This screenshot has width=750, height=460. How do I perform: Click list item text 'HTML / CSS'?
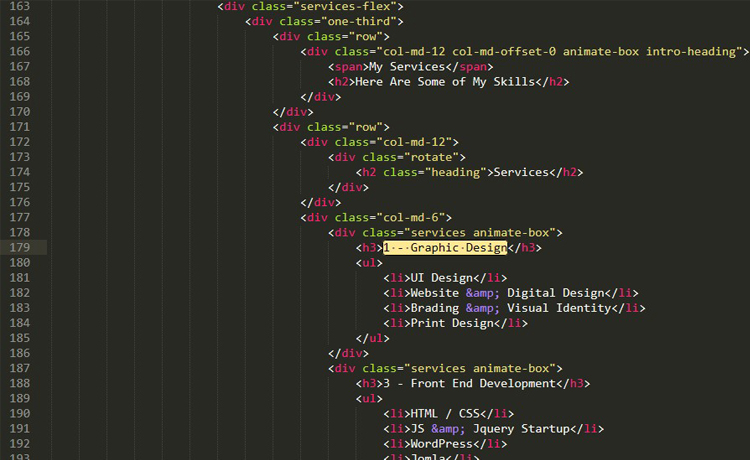click(x=445, y=414)
